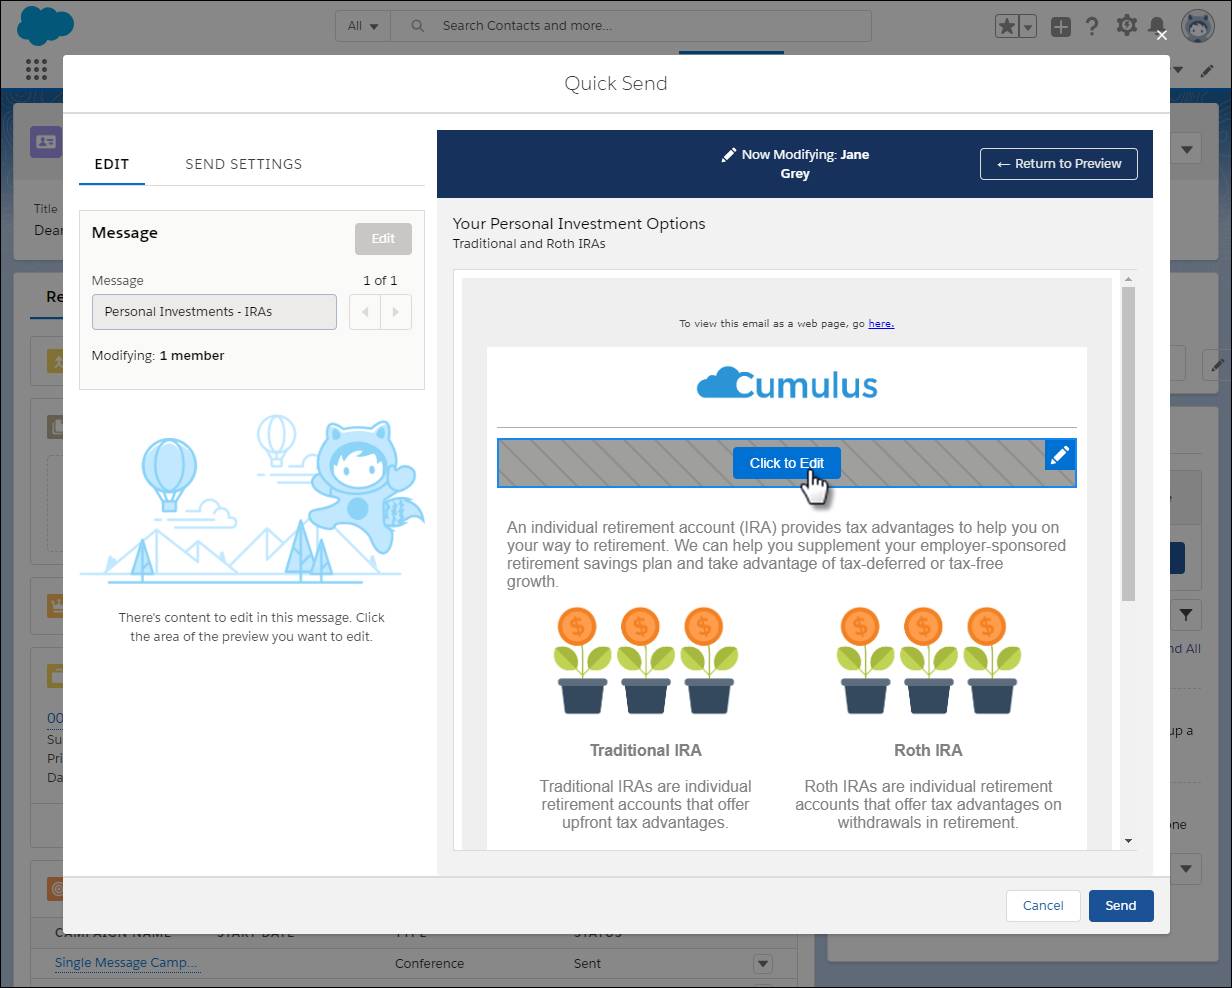Go to the next message arrow
1232x988 pixels.
click(x=396, y=312)
